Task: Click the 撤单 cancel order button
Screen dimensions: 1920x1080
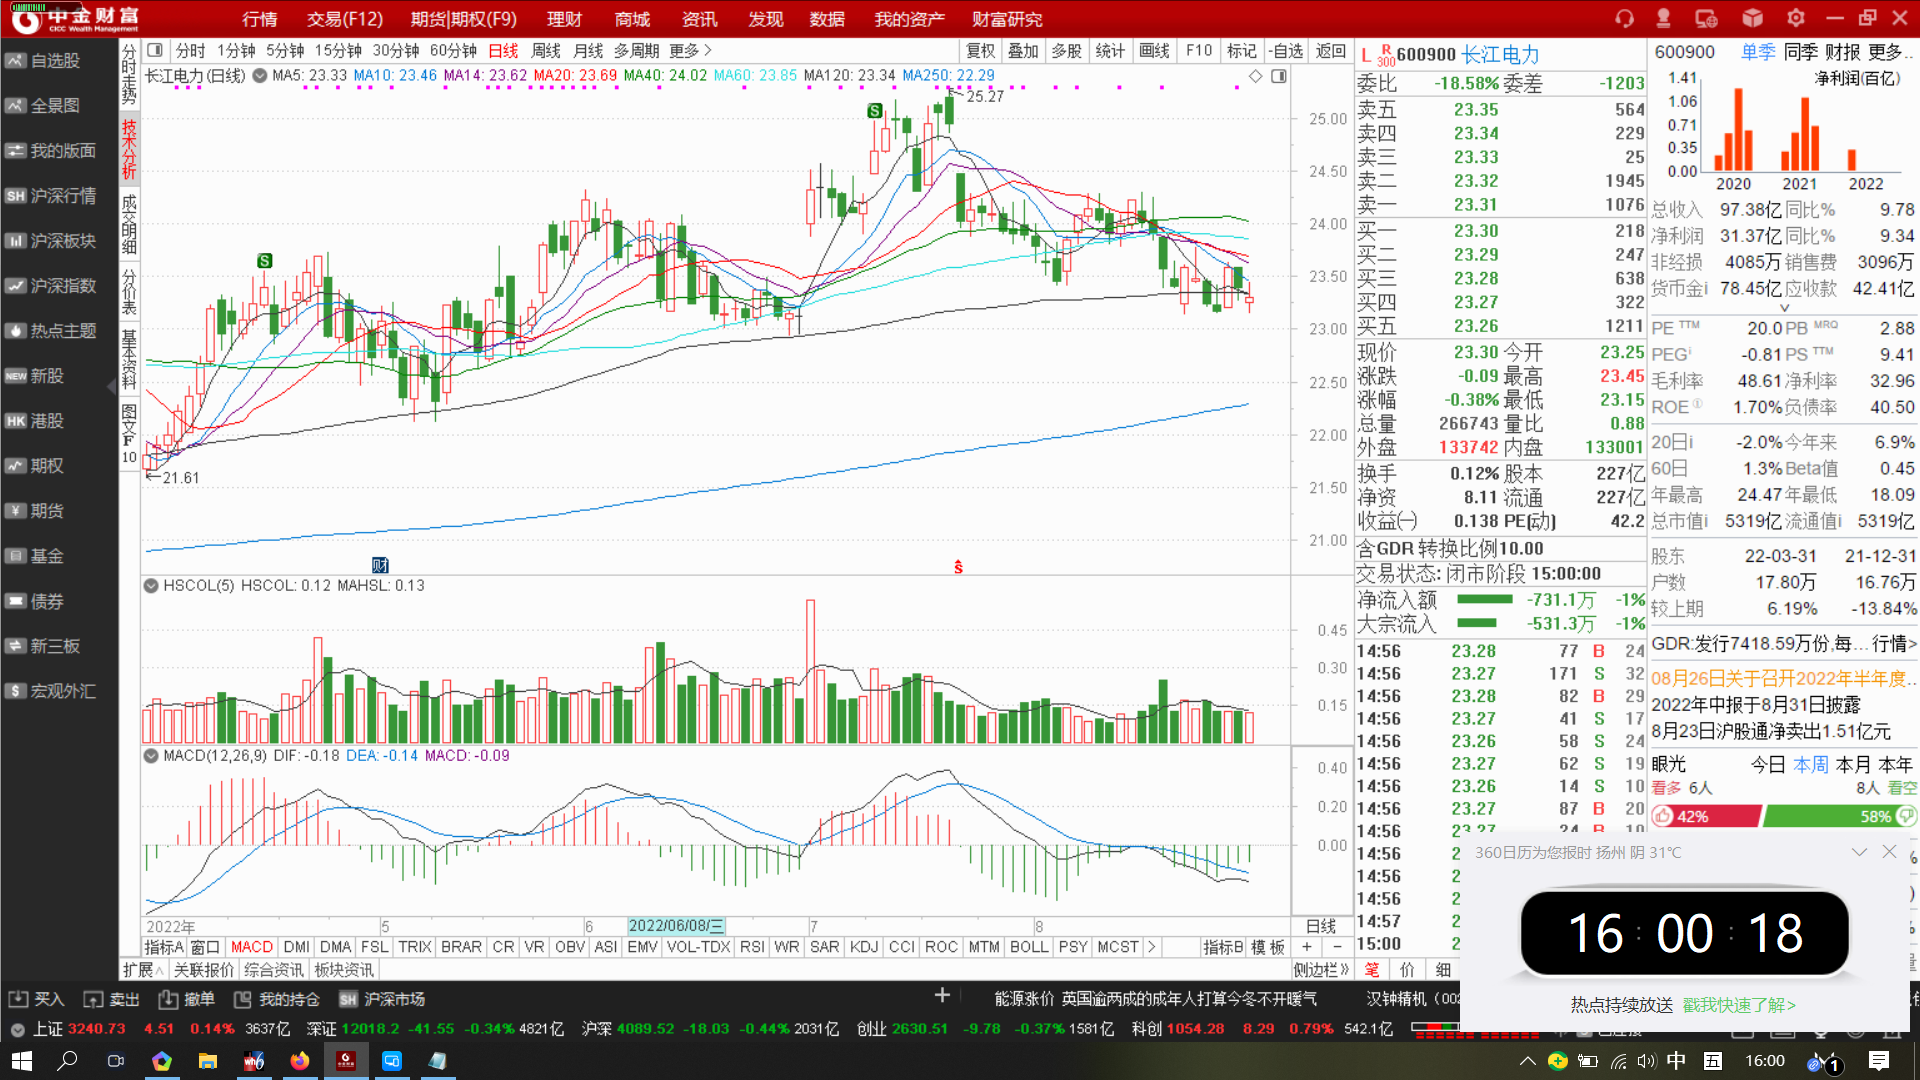Action: pos(186,999)
